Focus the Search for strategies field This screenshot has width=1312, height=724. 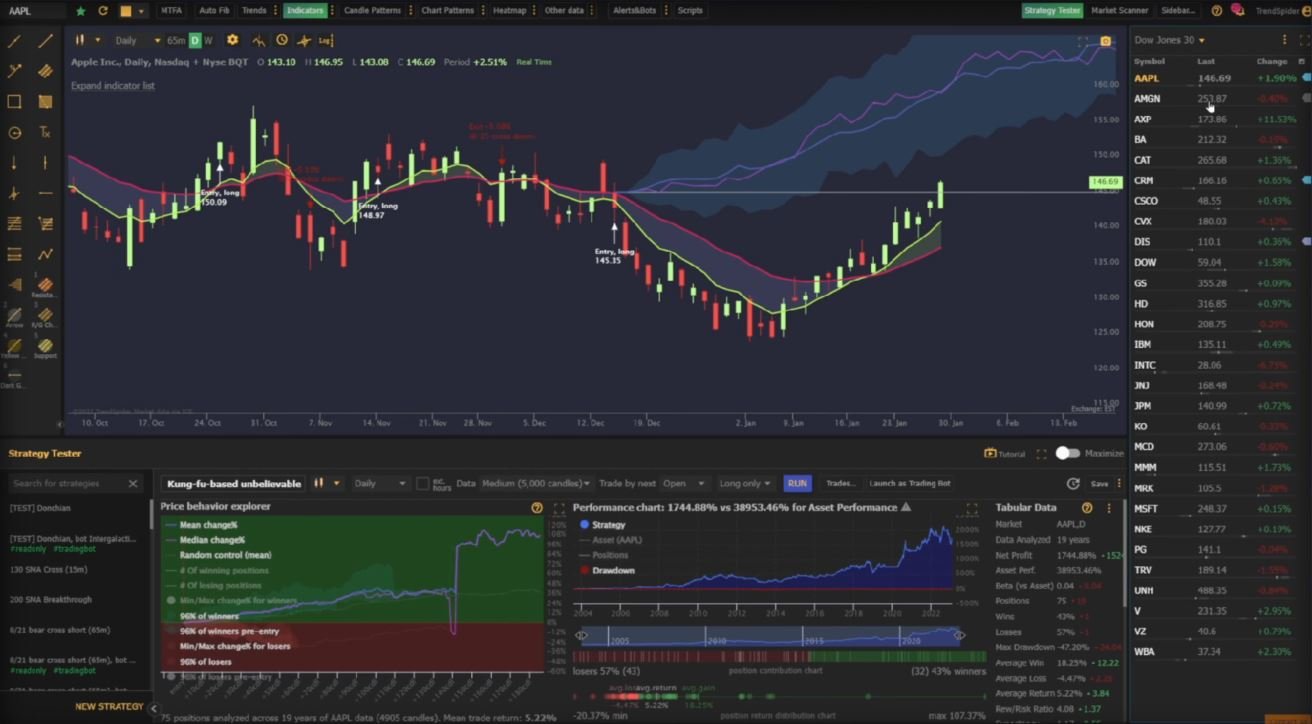[68, 484]
